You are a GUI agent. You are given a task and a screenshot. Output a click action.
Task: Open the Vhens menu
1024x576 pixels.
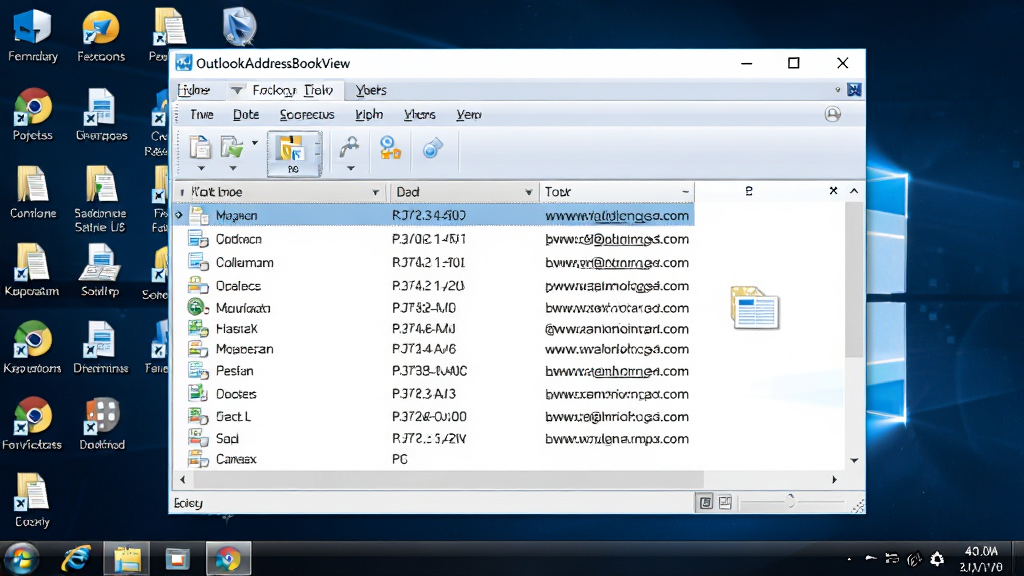[x=419, y=114]
